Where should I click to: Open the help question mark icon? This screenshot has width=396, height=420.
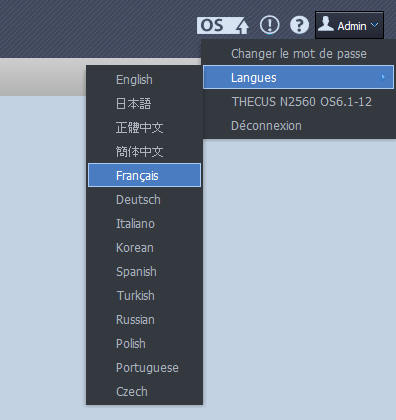click(299, 25)
